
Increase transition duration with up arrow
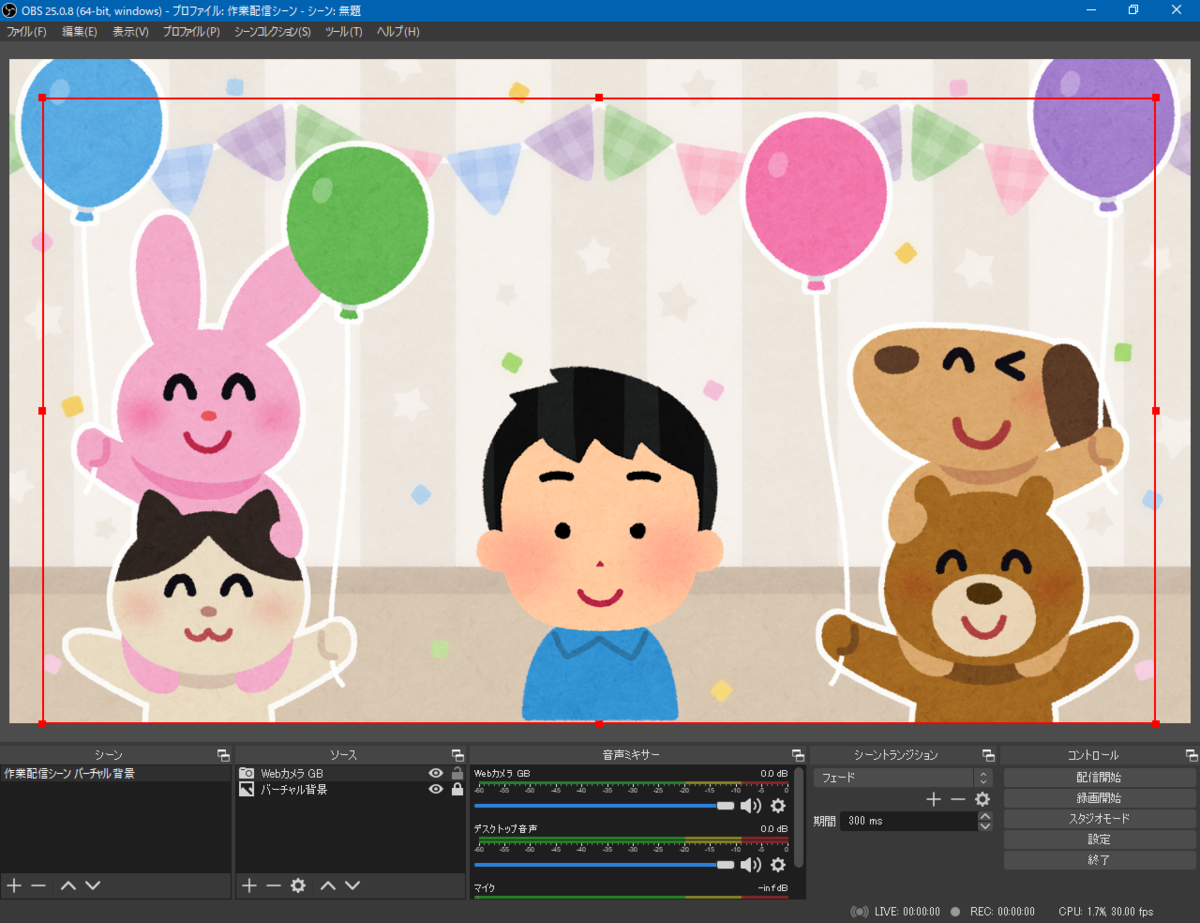[x=985, y=816]
